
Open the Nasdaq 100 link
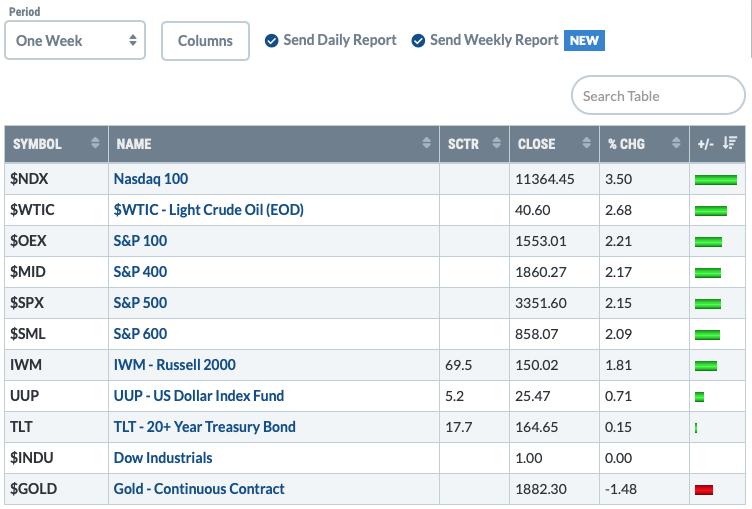151,179
